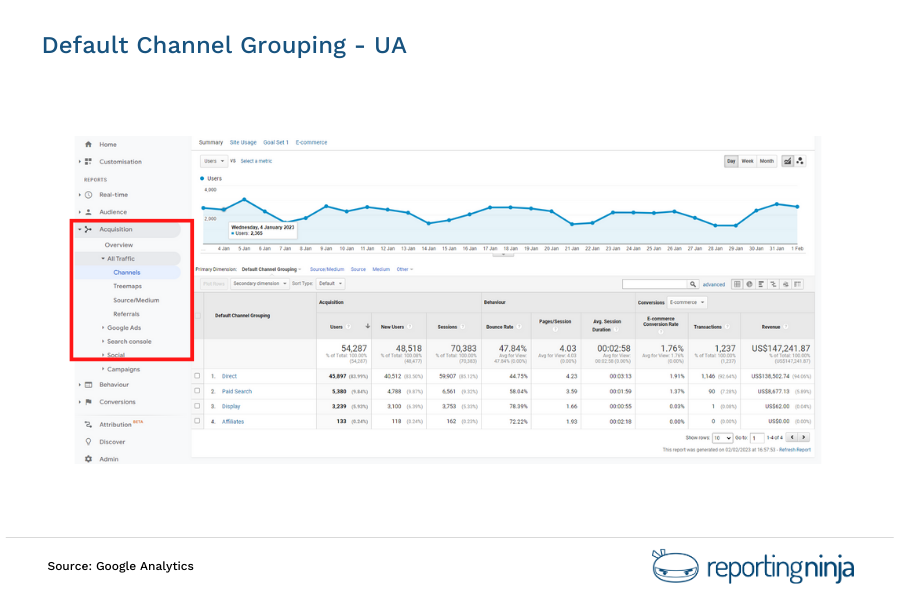Open the Paid Search channel link
This screenshot has width=900, height=600.
click(x=237, y=391)
